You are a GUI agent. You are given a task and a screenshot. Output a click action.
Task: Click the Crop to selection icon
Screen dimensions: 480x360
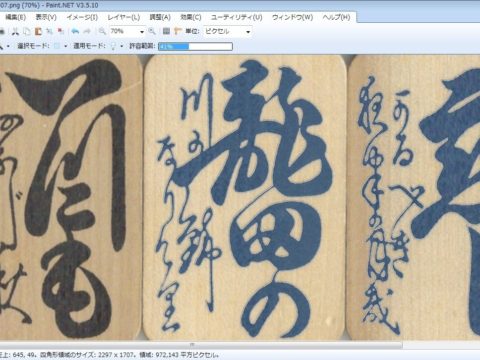(x=49, y=31)
